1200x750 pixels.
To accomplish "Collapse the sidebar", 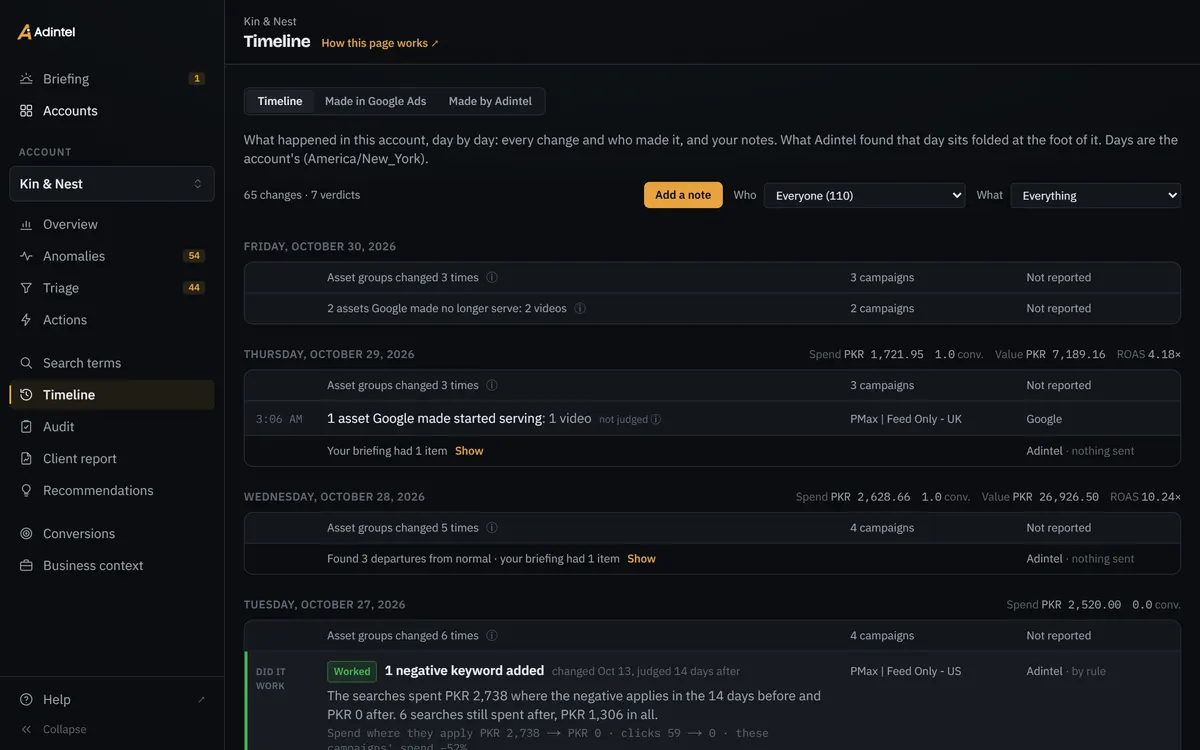I will pos(112,730).
